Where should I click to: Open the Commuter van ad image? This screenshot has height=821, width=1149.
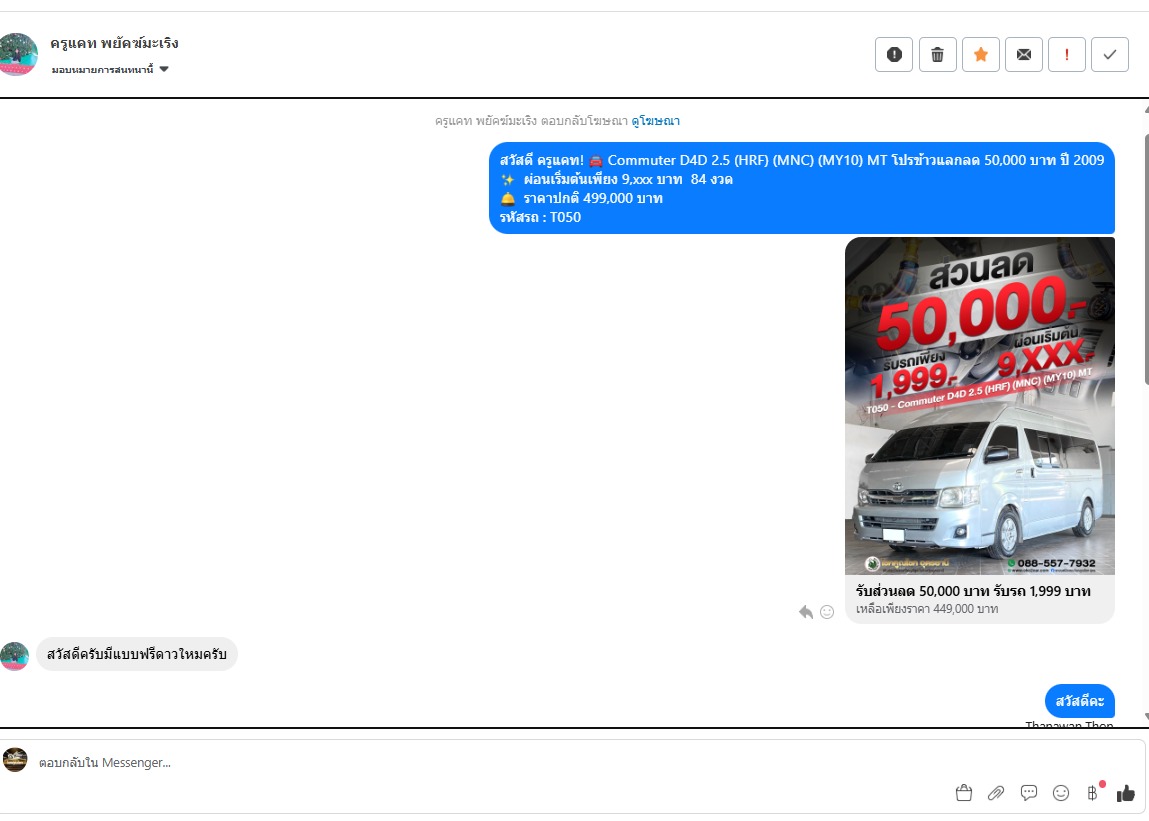pos(980,406)
